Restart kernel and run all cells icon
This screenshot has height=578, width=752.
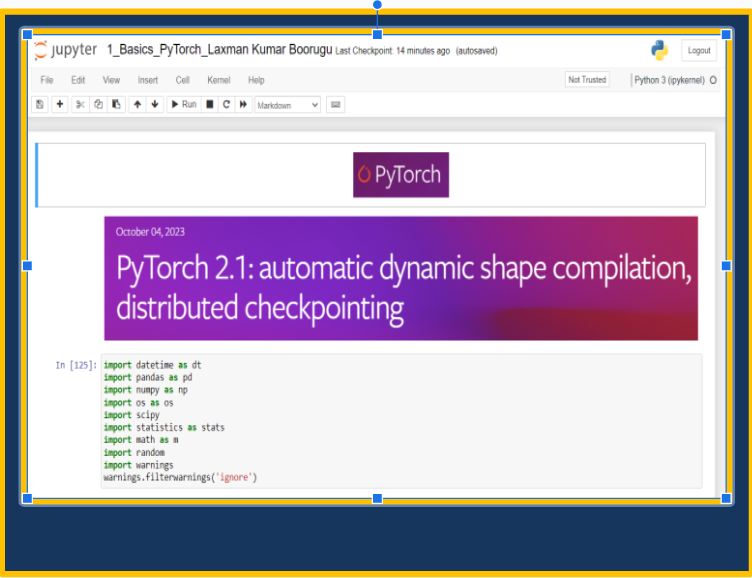[x=244, y=104]
